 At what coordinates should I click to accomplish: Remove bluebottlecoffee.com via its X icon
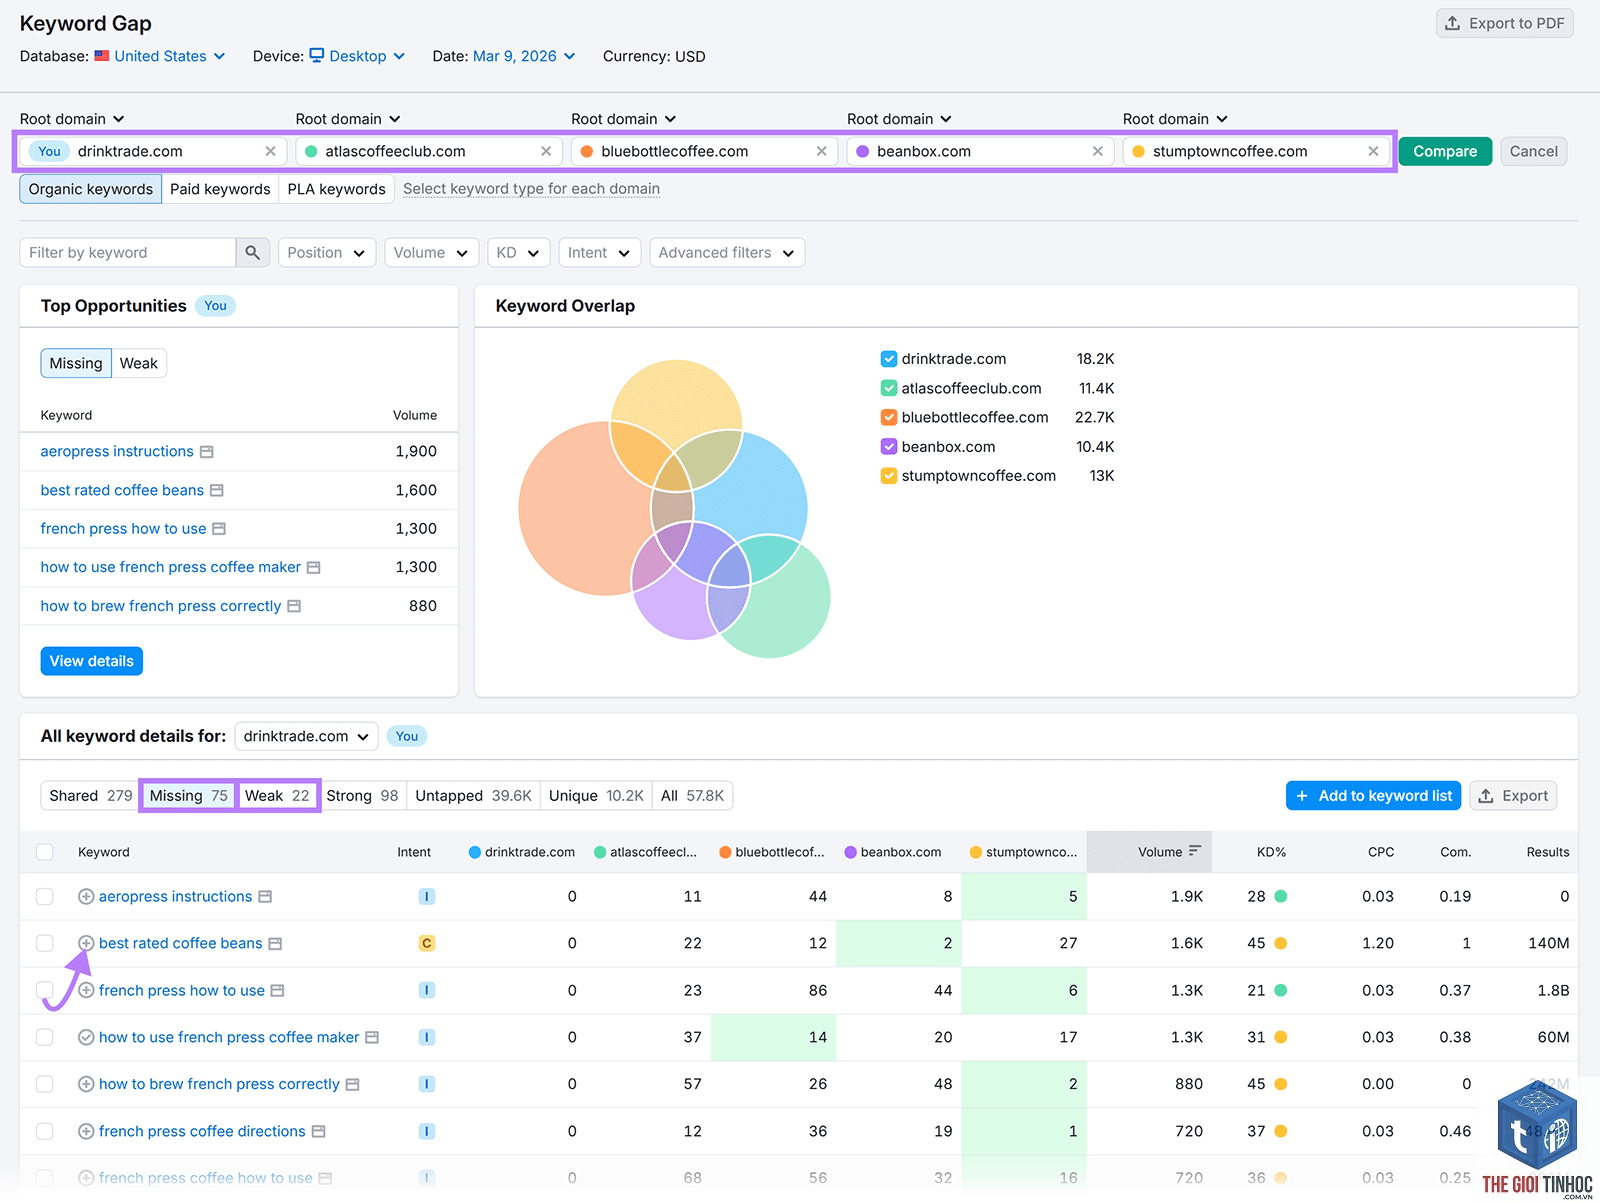pos(822,151)
